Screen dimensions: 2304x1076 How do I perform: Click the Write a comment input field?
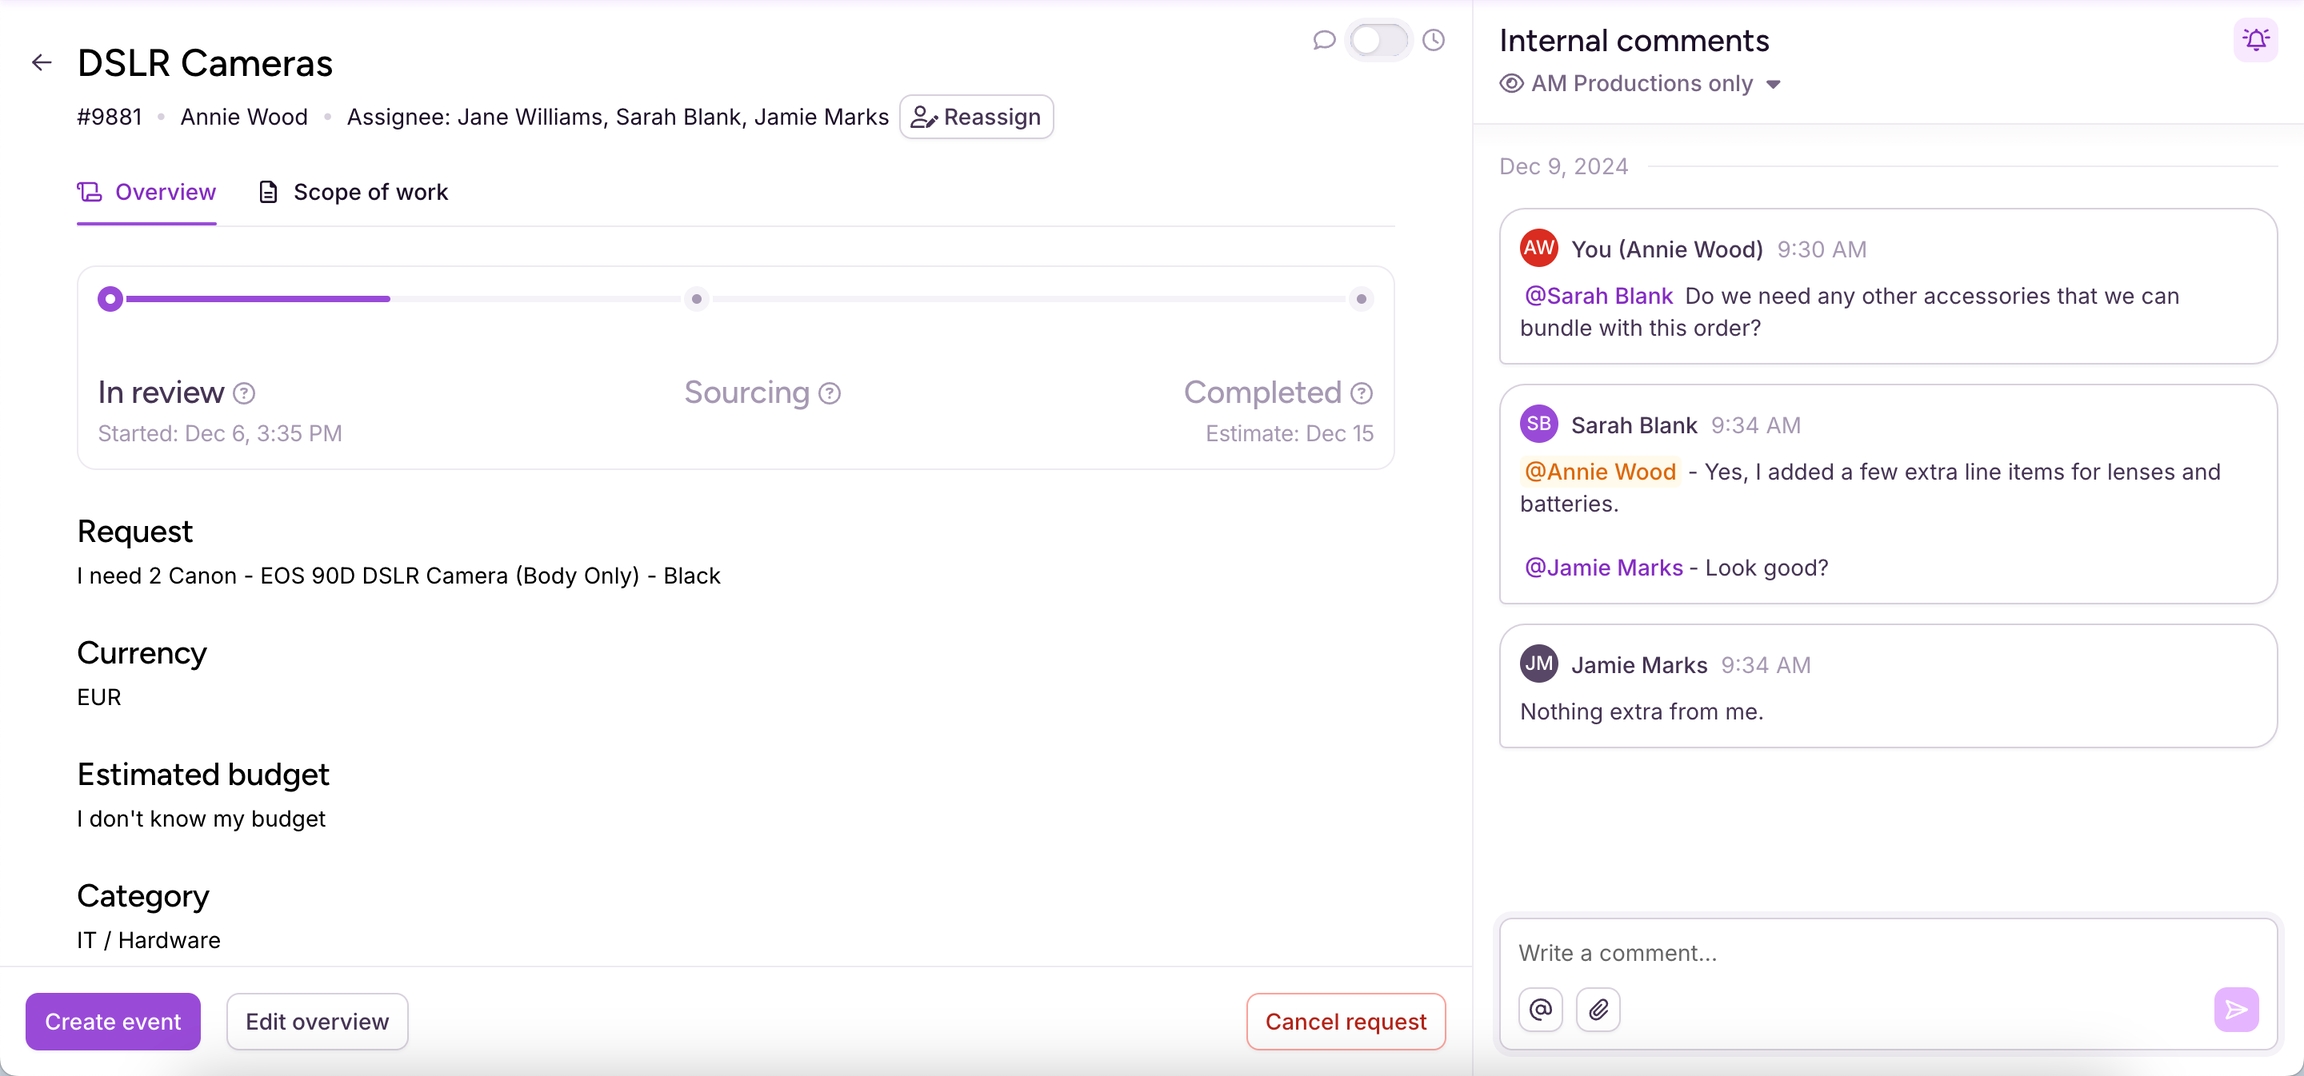pos(1860,953)
